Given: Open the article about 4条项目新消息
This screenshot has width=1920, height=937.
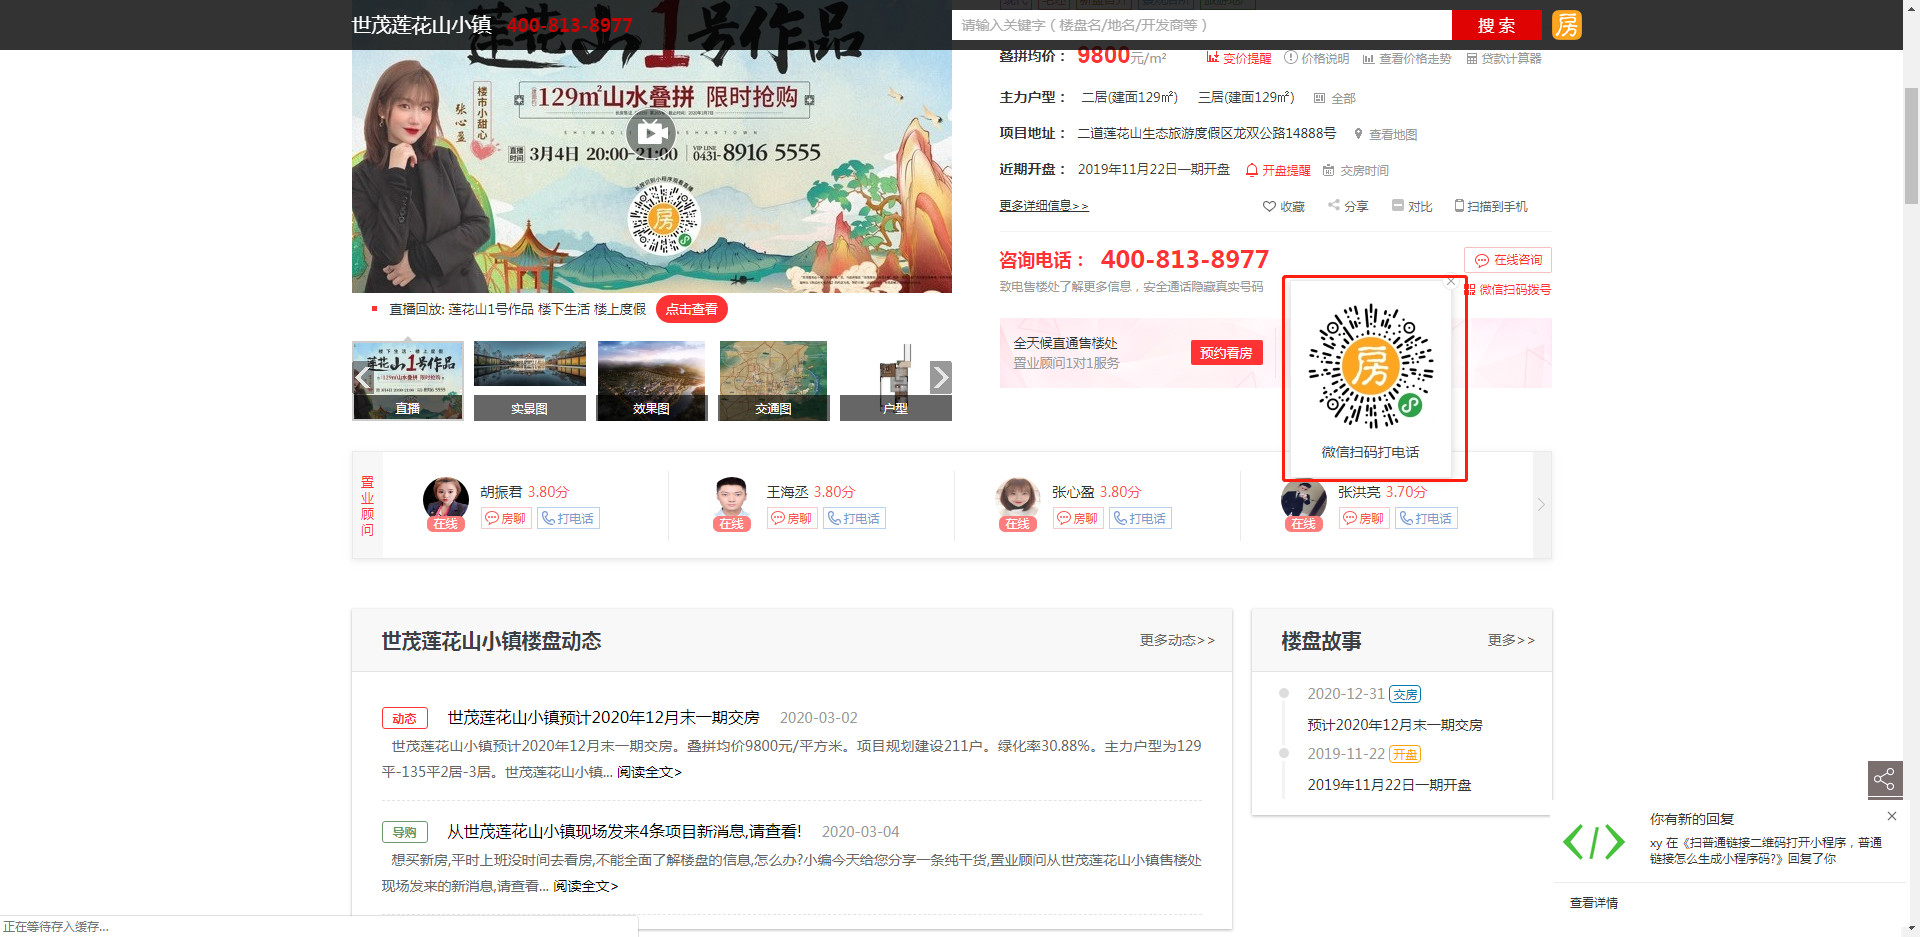Looking at the screenshot, I should 625,832.
